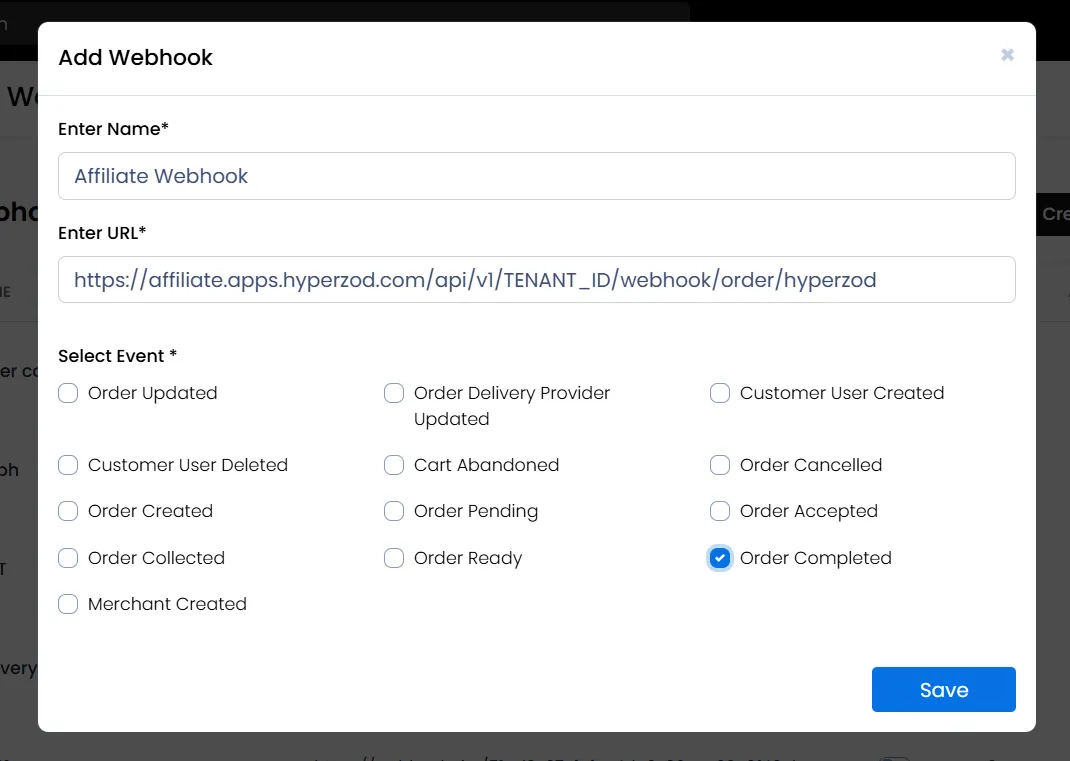Enable Order Delivery Provider Updated event

click(394, 393)
